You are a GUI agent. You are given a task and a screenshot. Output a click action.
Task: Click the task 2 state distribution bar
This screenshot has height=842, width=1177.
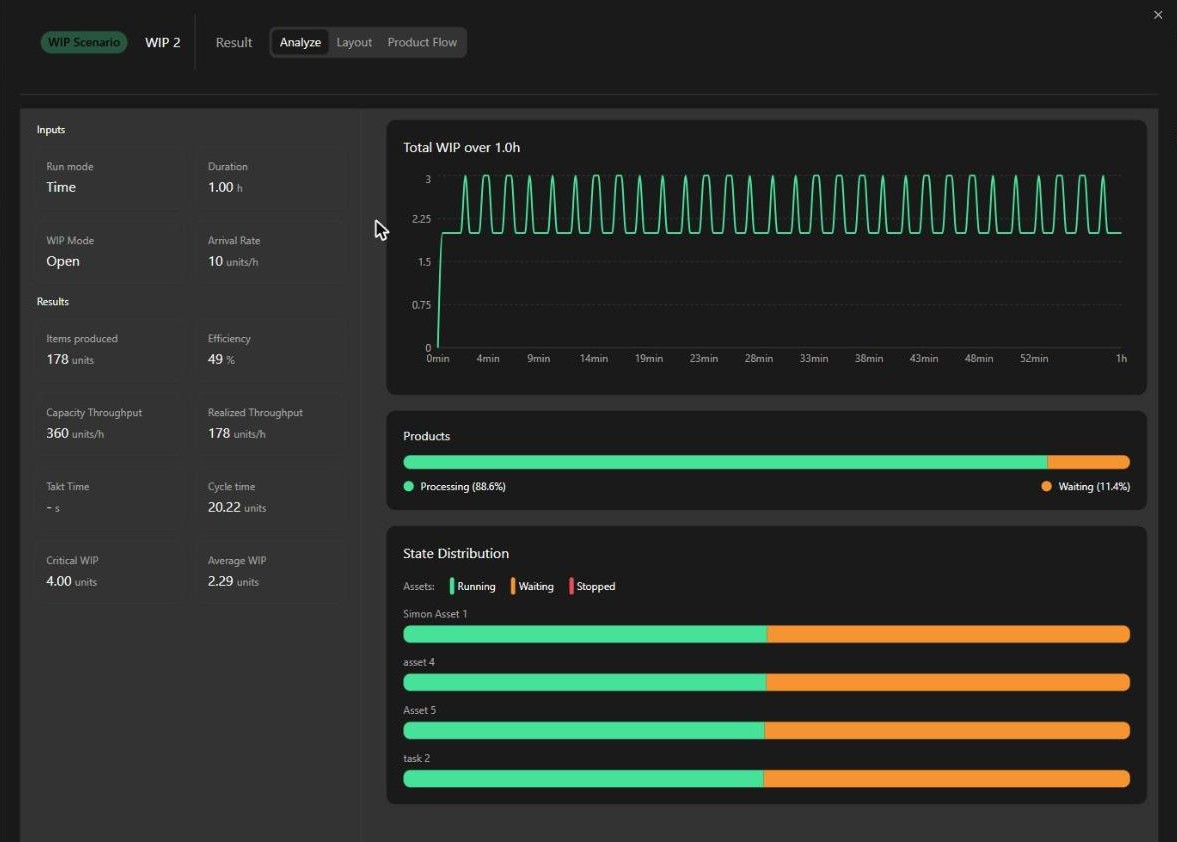(766, 779)
